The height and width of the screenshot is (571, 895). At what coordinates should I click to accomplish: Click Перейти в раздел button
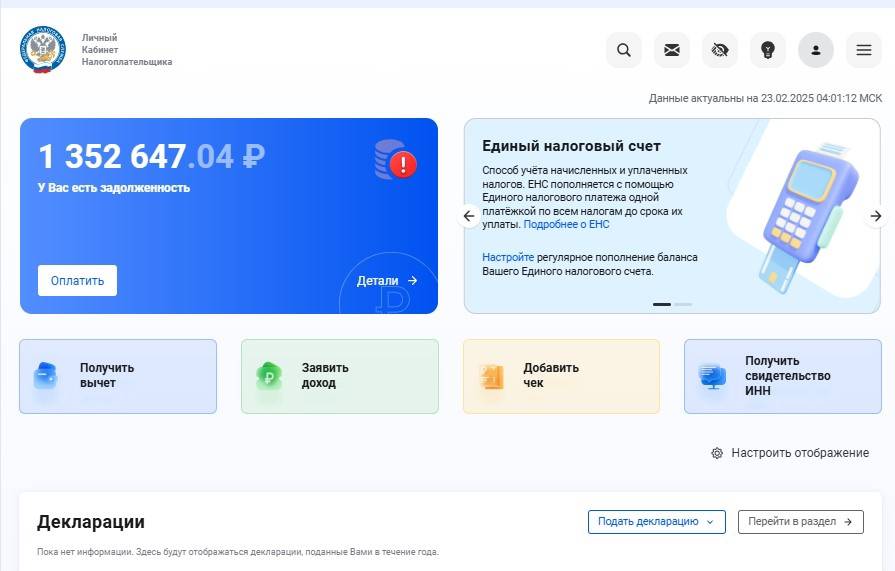click(800, 521)
